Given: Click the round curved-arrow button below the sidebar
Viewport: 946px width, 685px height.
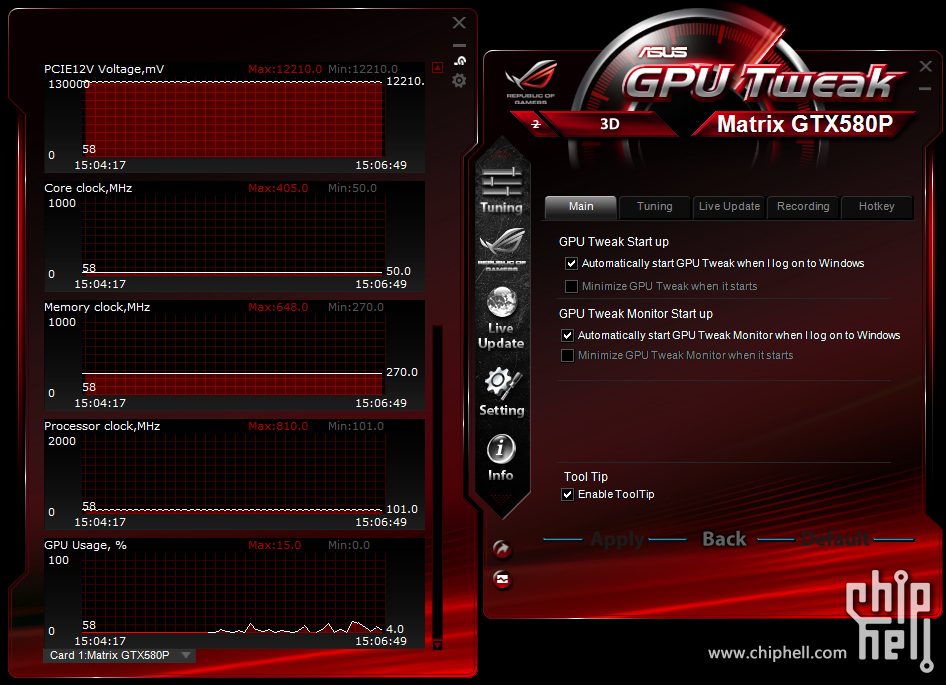Looking at the screenshot, I should point(502,549).
